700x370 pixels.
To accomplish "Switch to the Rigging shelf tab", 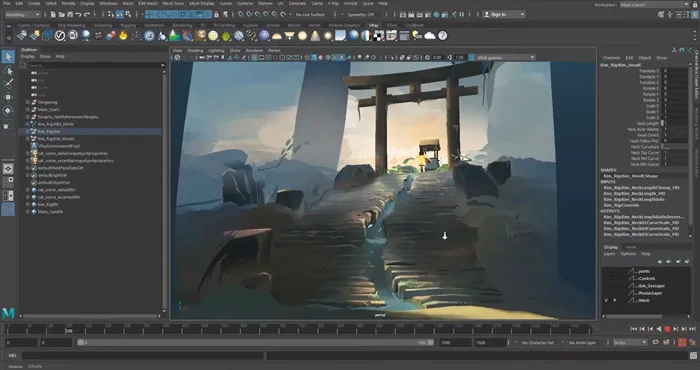I will tap(128, 25).
